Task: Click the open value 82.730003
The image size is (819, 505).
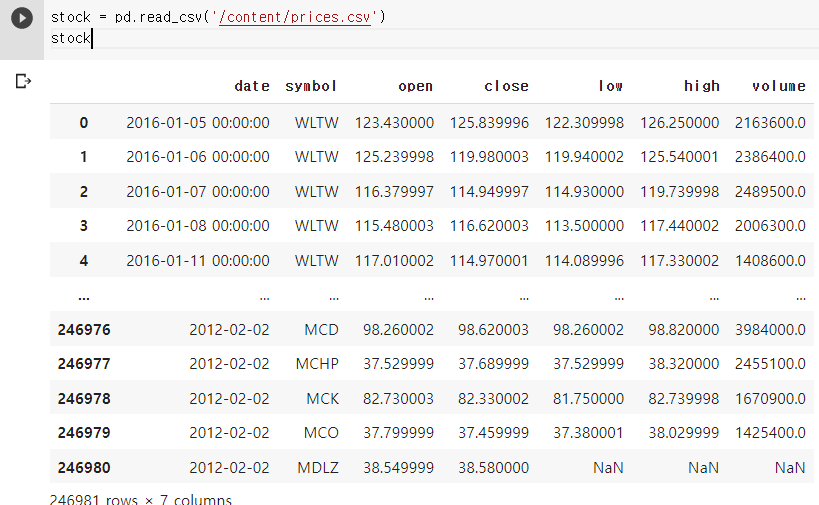Action: (399, 398)
